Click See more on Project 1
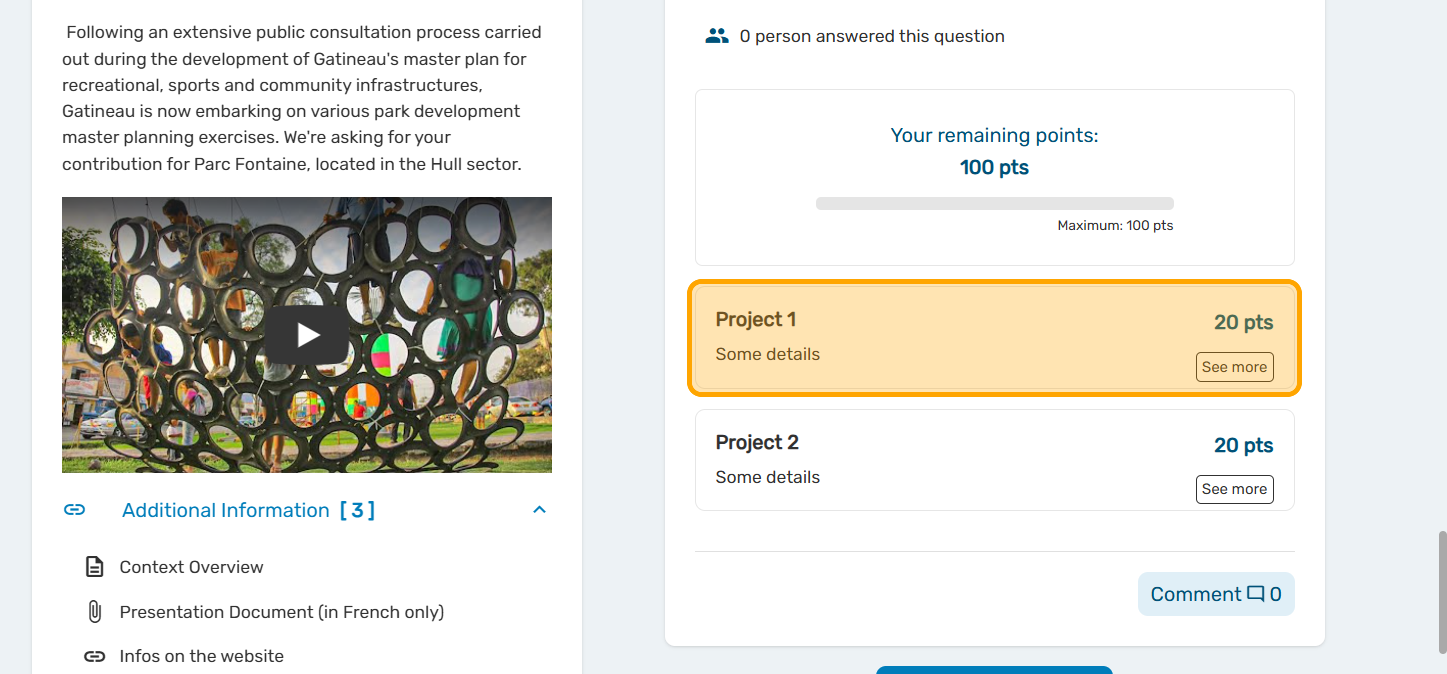 1234,367
